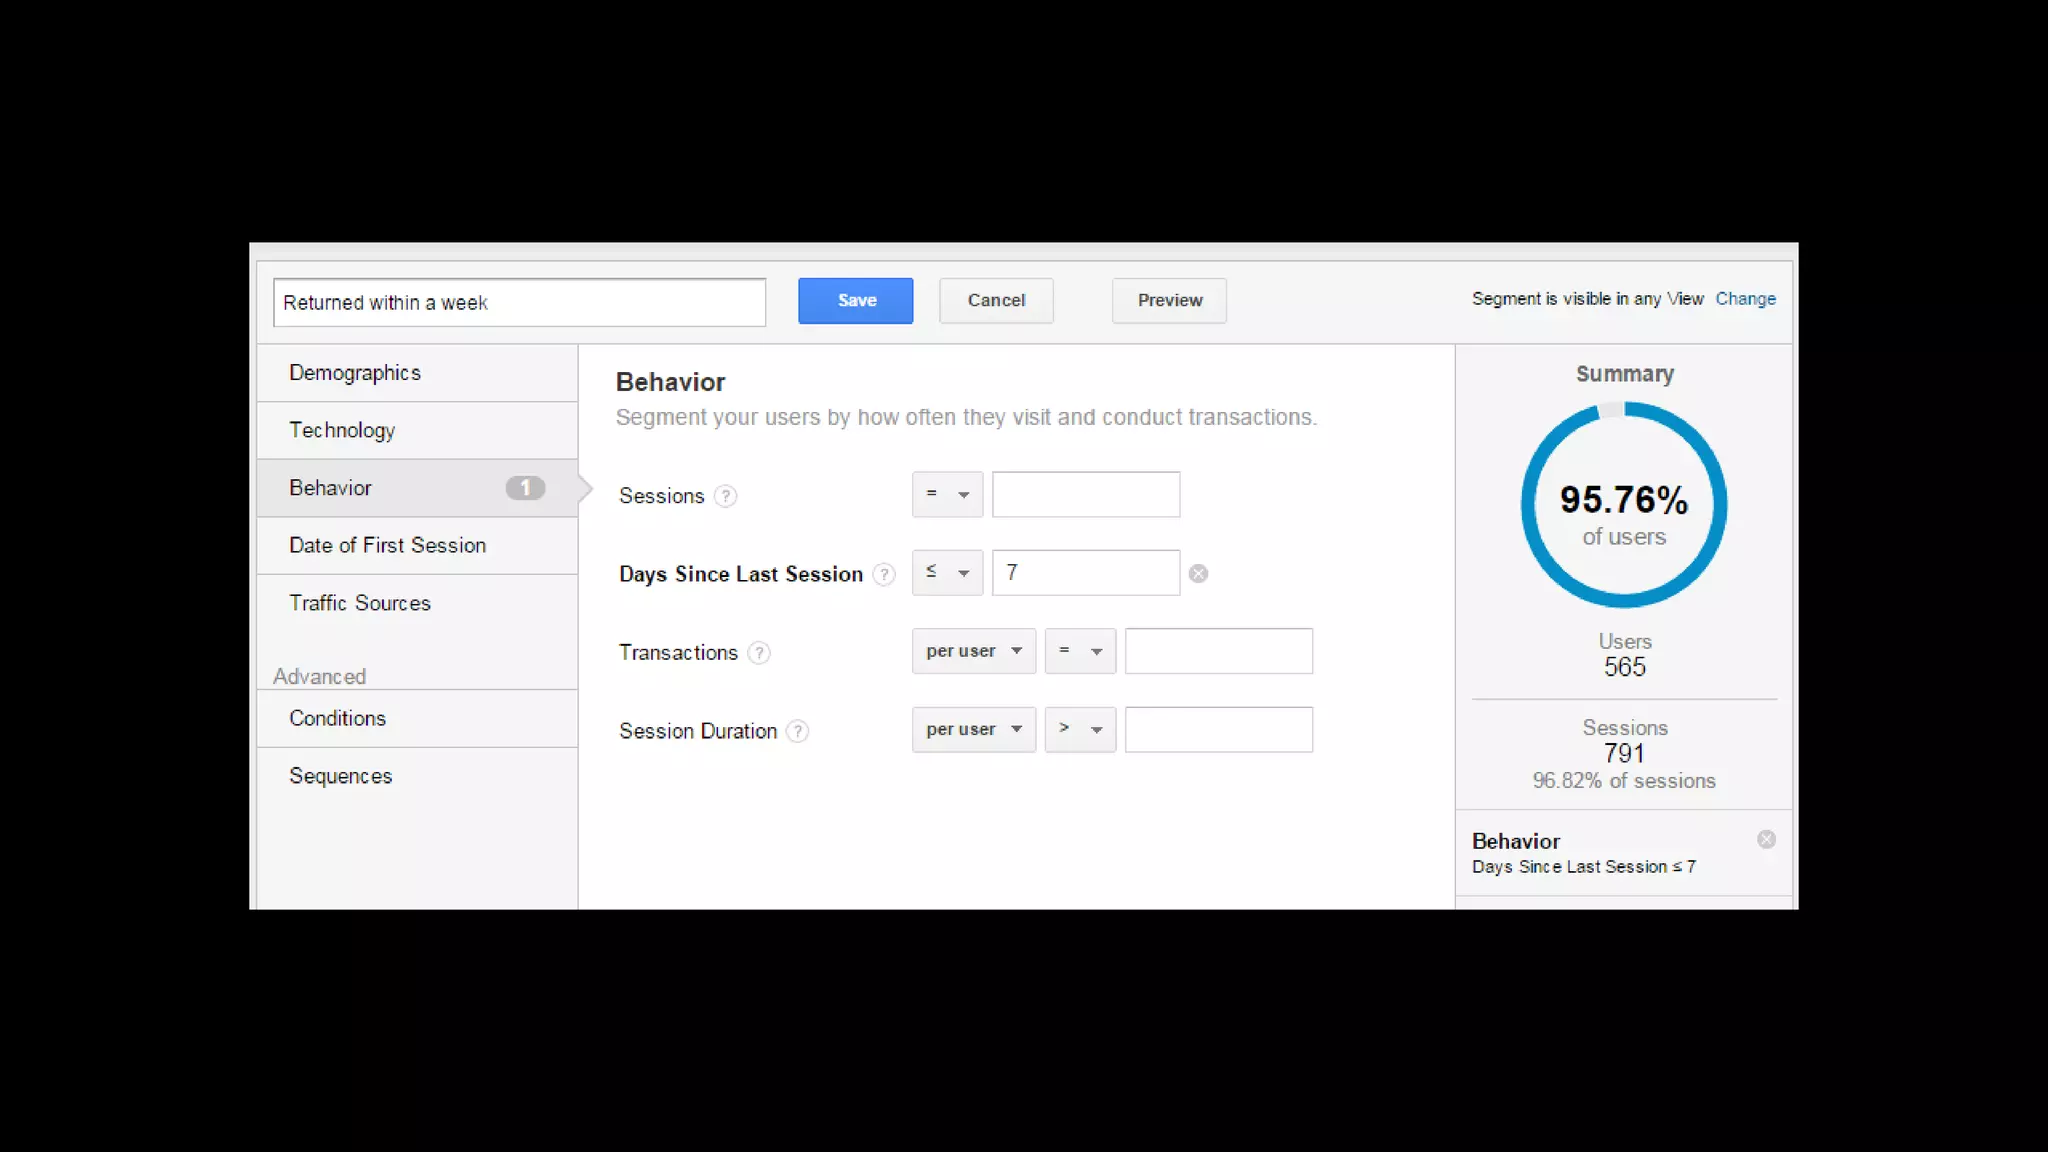This screenshot has height=1152, width=2048.
Task: Open the Sessions operator dropdown
Action: point(947,494)
